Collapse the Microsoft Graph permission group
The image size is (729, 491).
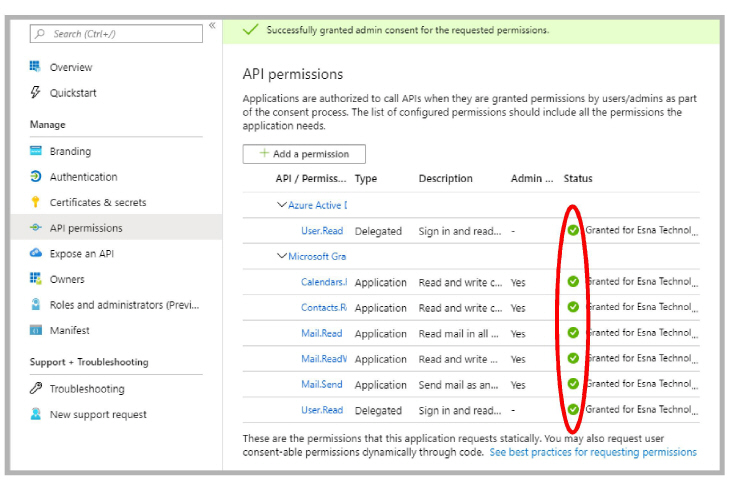[x=281, y=256]
